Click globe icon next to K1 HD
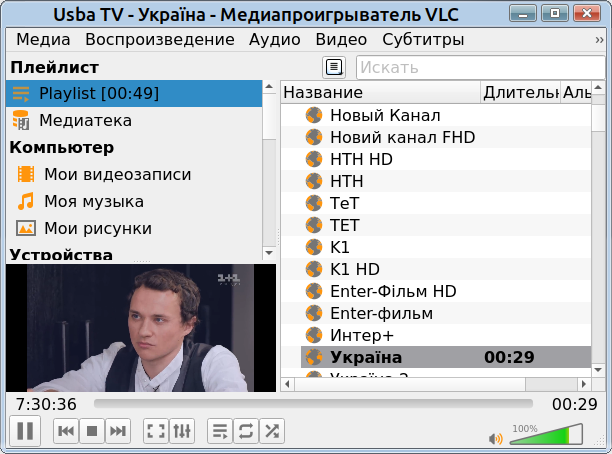Viewport: 612px width, 454px height. pos(314,269)
